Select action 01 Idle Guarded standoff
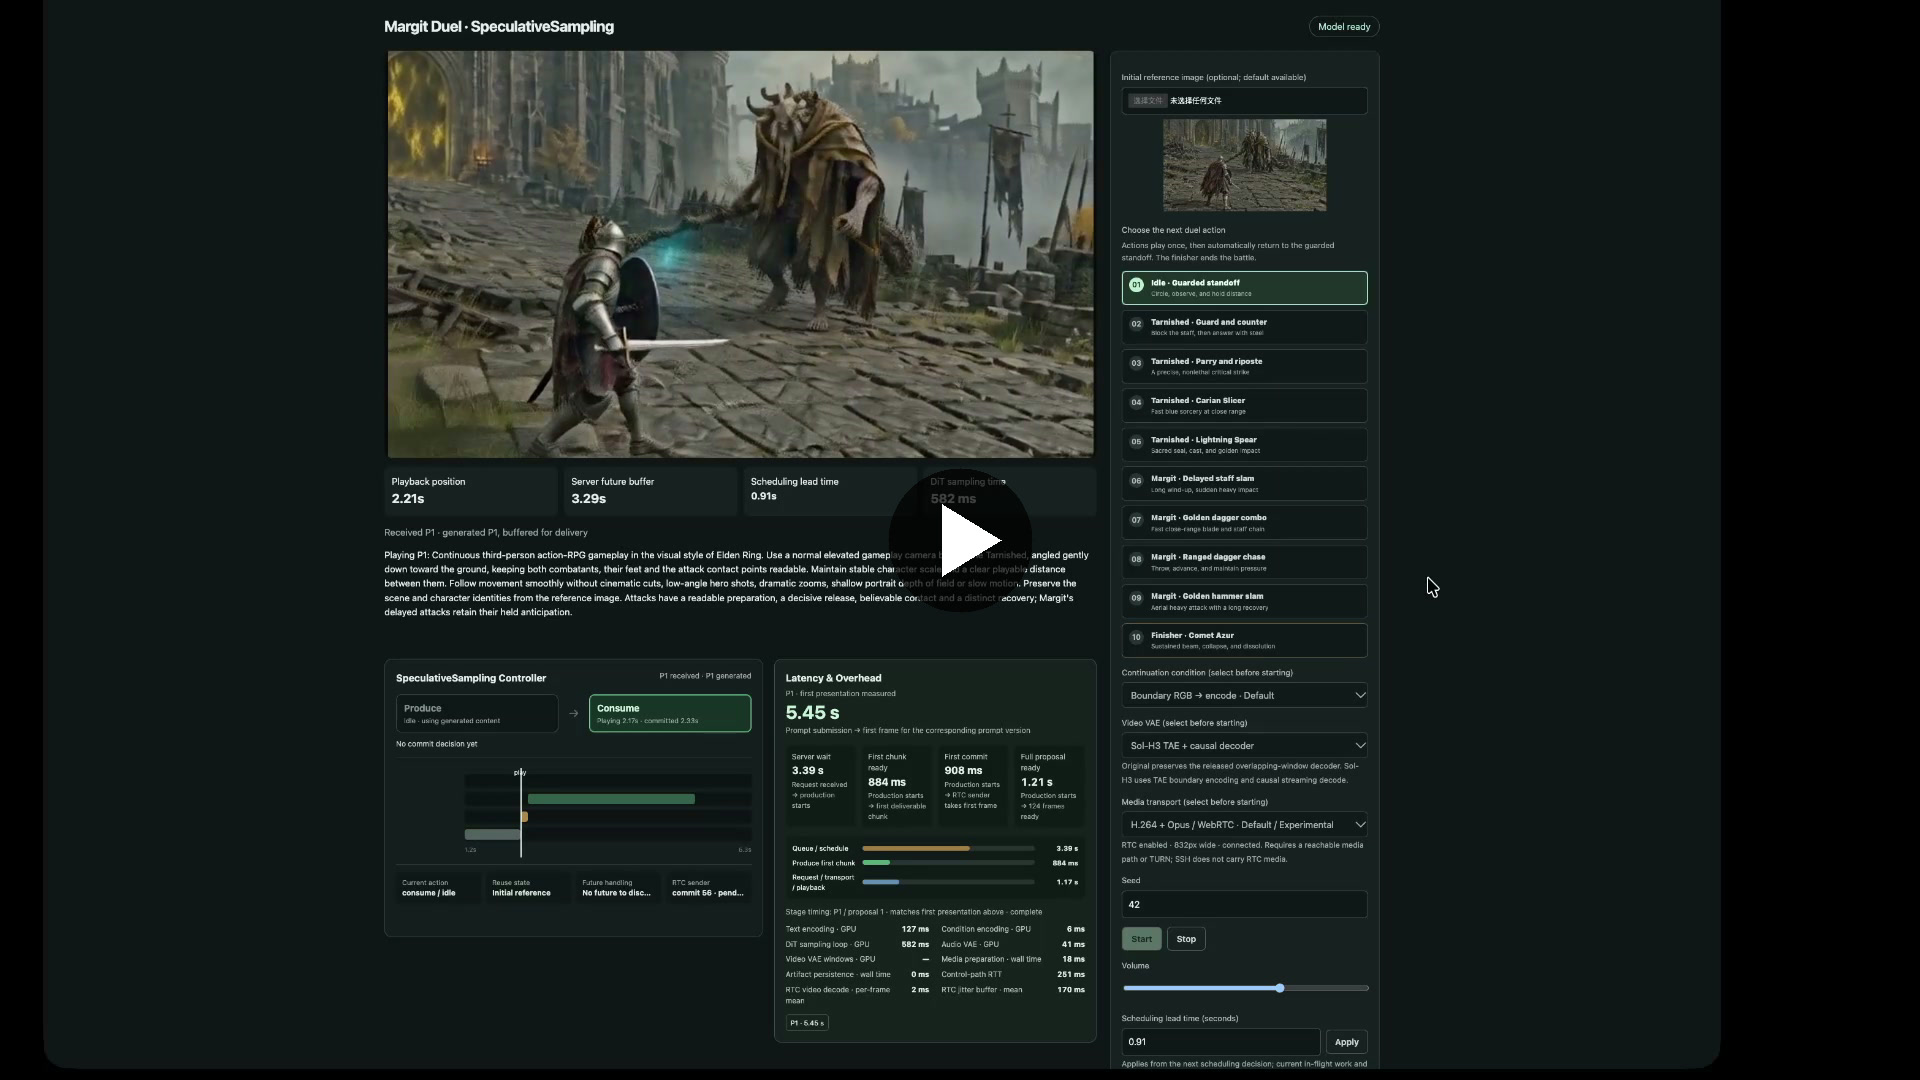Viewport: 1920px width, 1080px height. pos(1244,288)
